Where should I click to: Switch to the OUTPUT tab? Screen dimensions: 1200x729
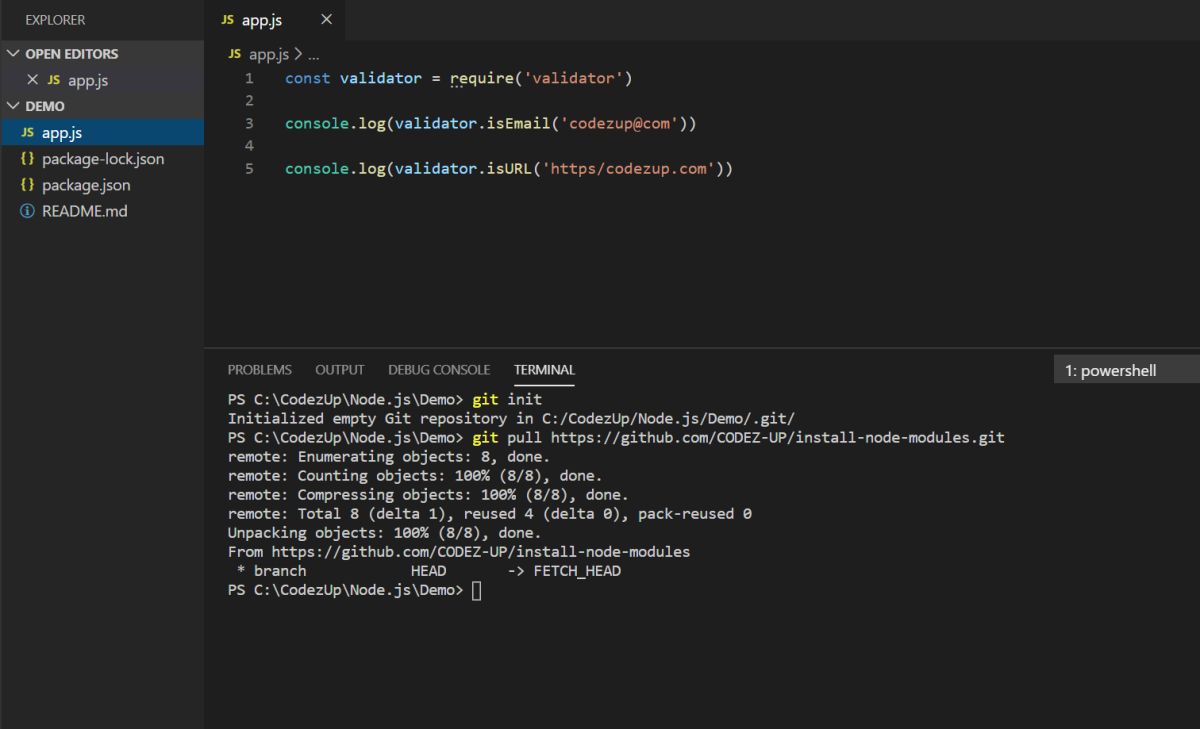[339, 369]
